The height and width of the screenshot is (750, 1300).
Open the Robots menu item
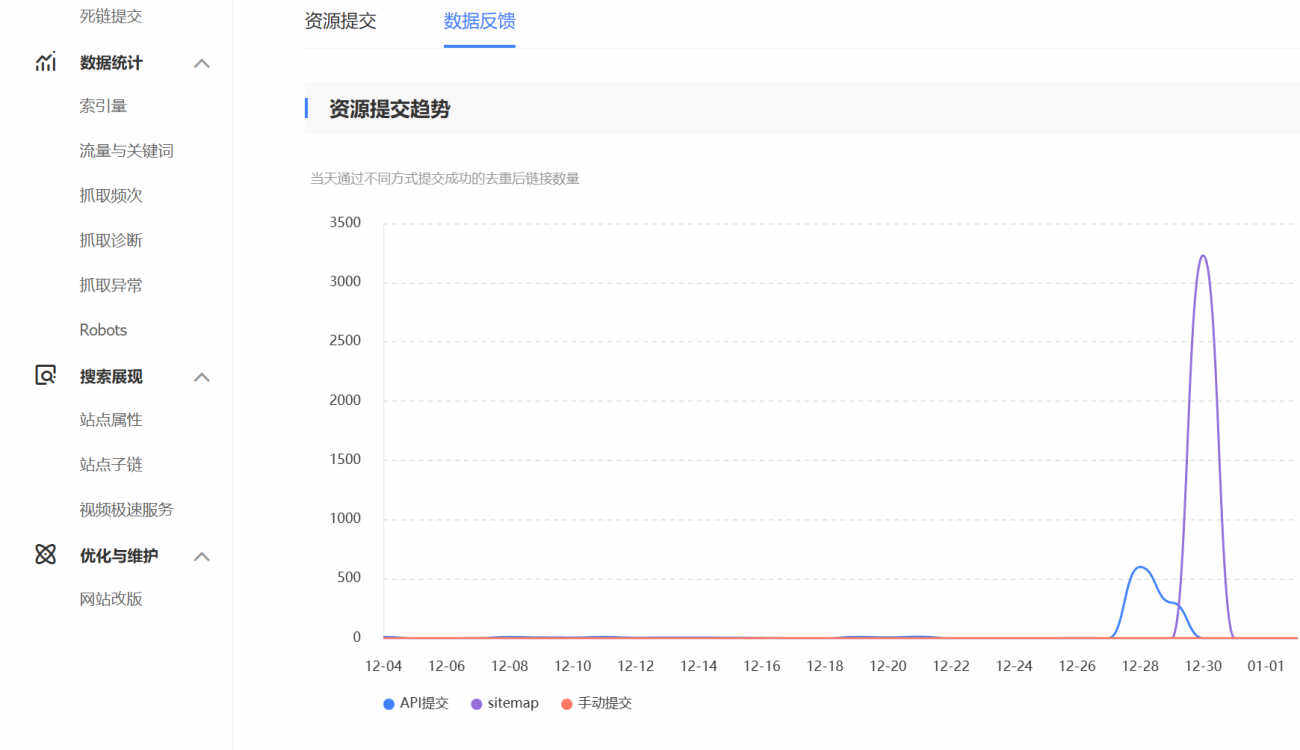tap(103, 330)
